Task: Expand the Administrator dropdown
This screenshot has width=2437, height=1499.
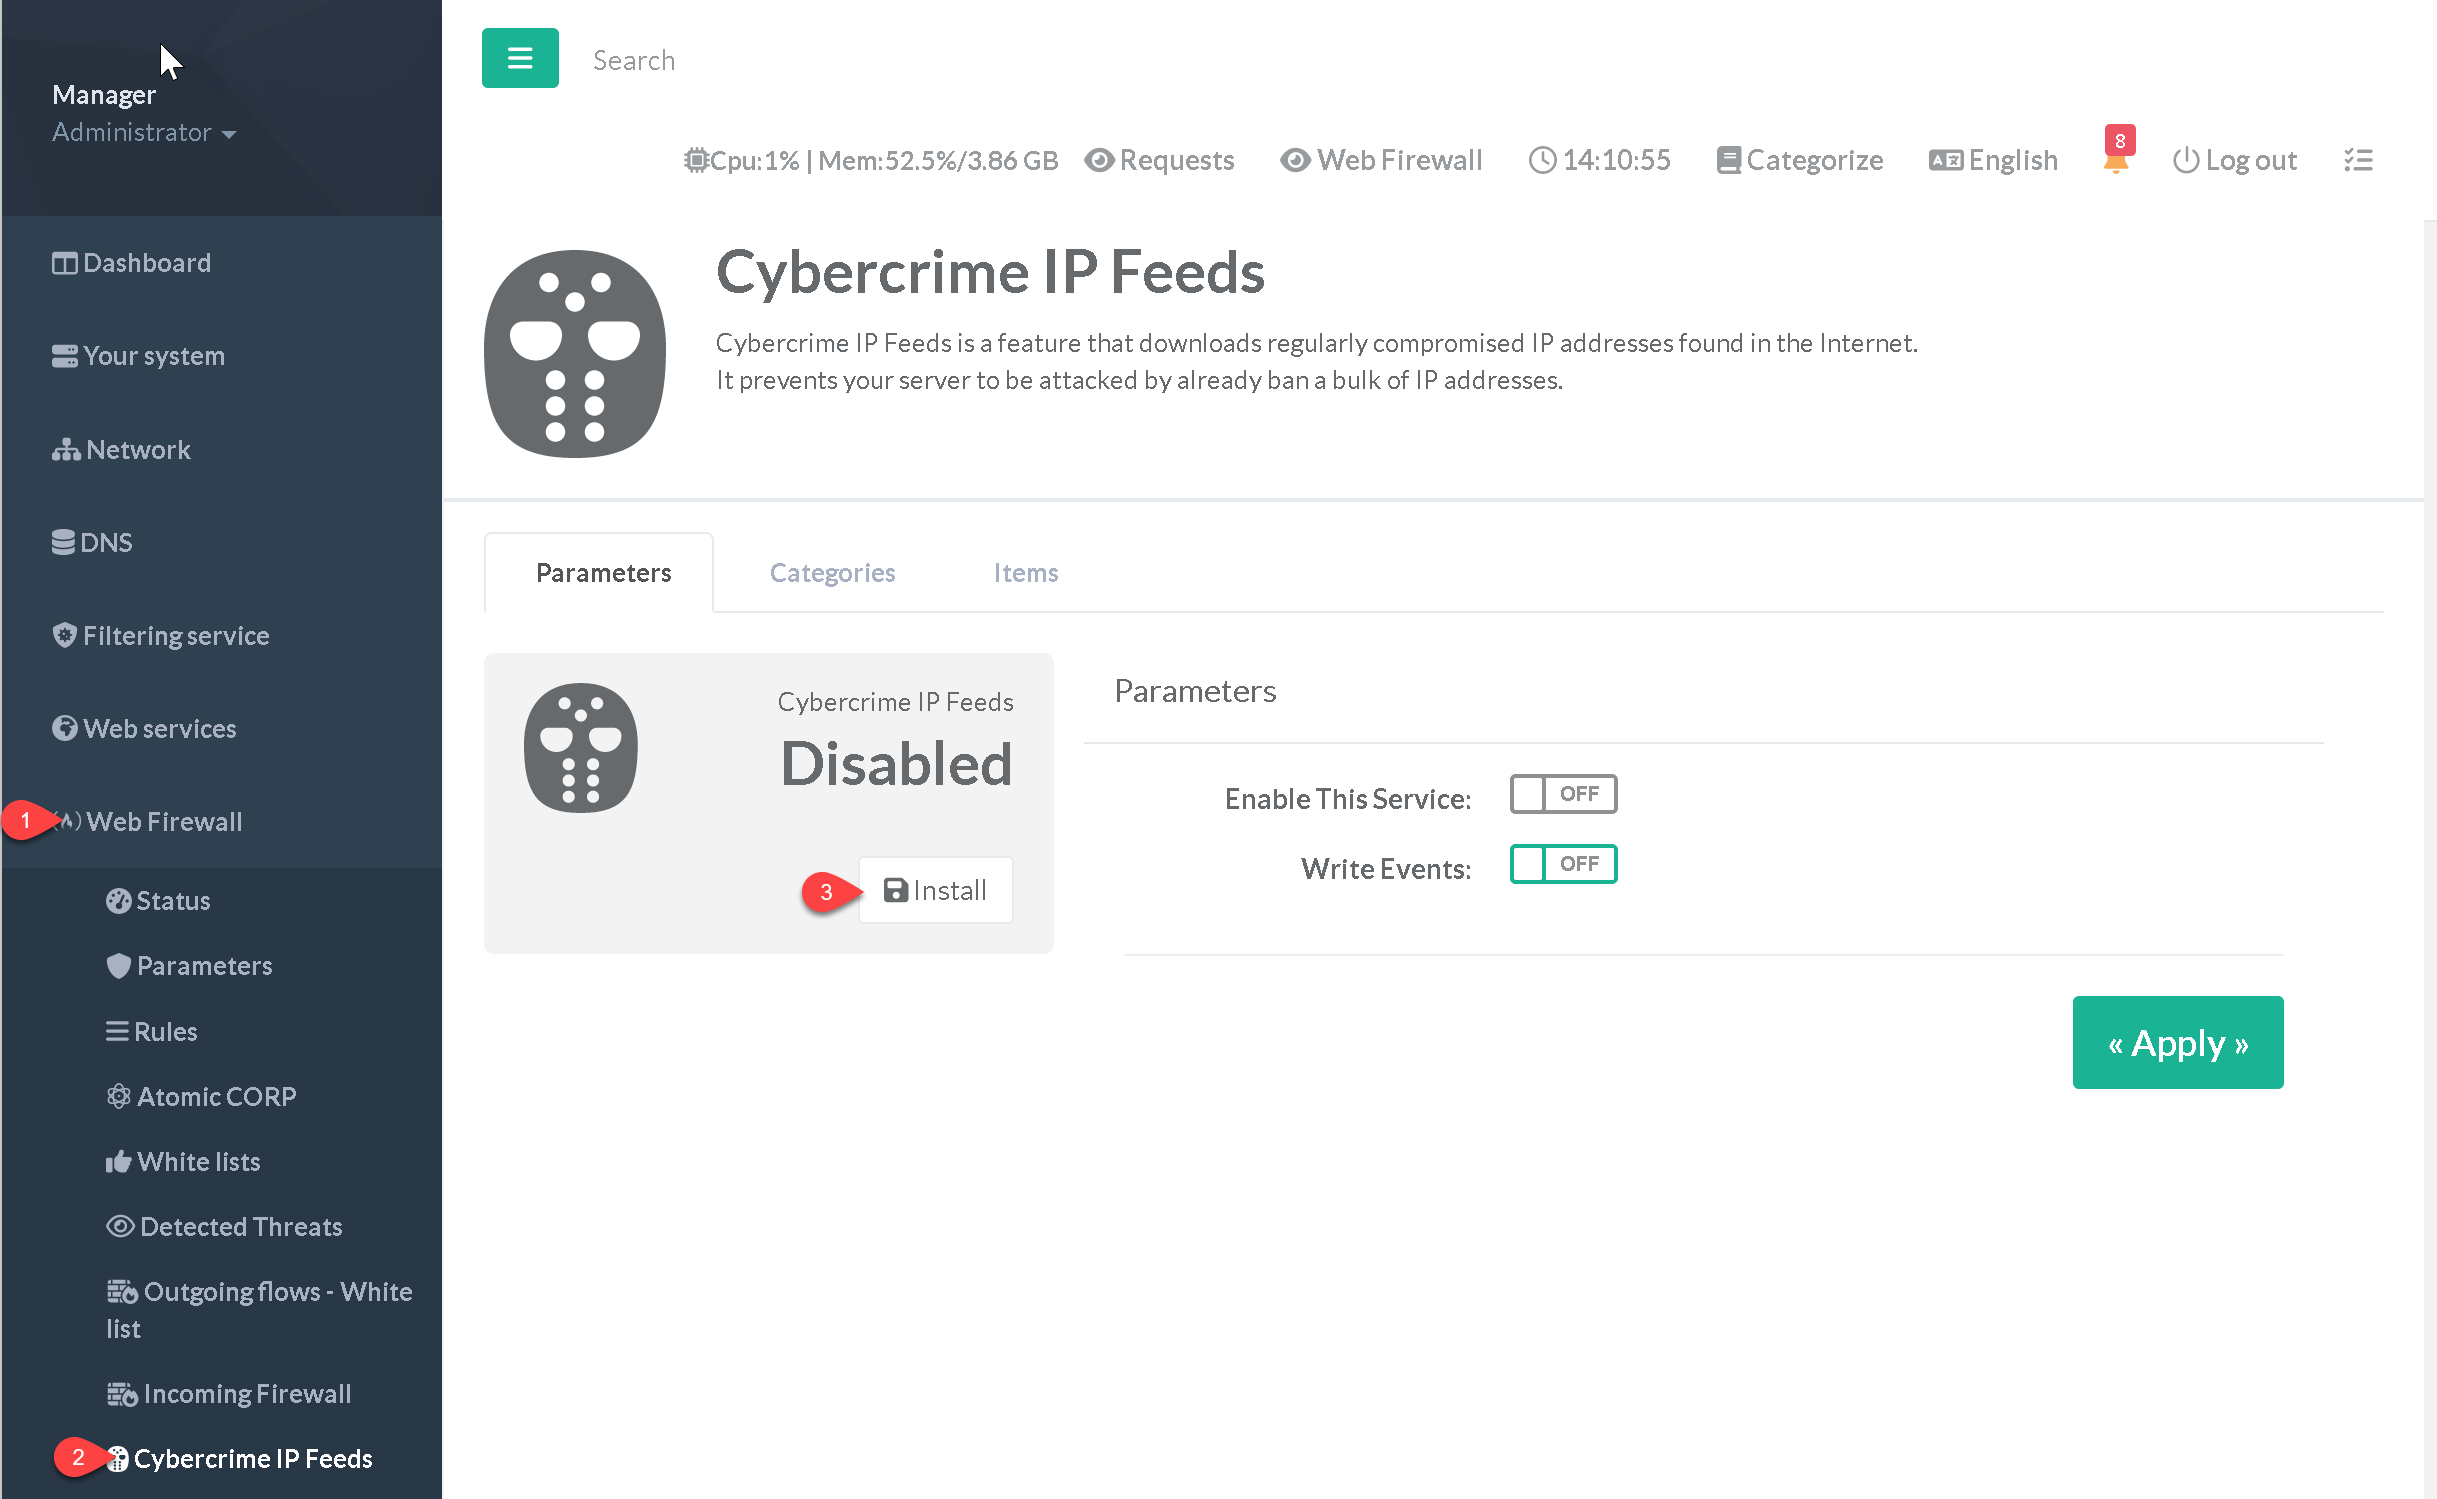Action: click(x=143, y=133)
